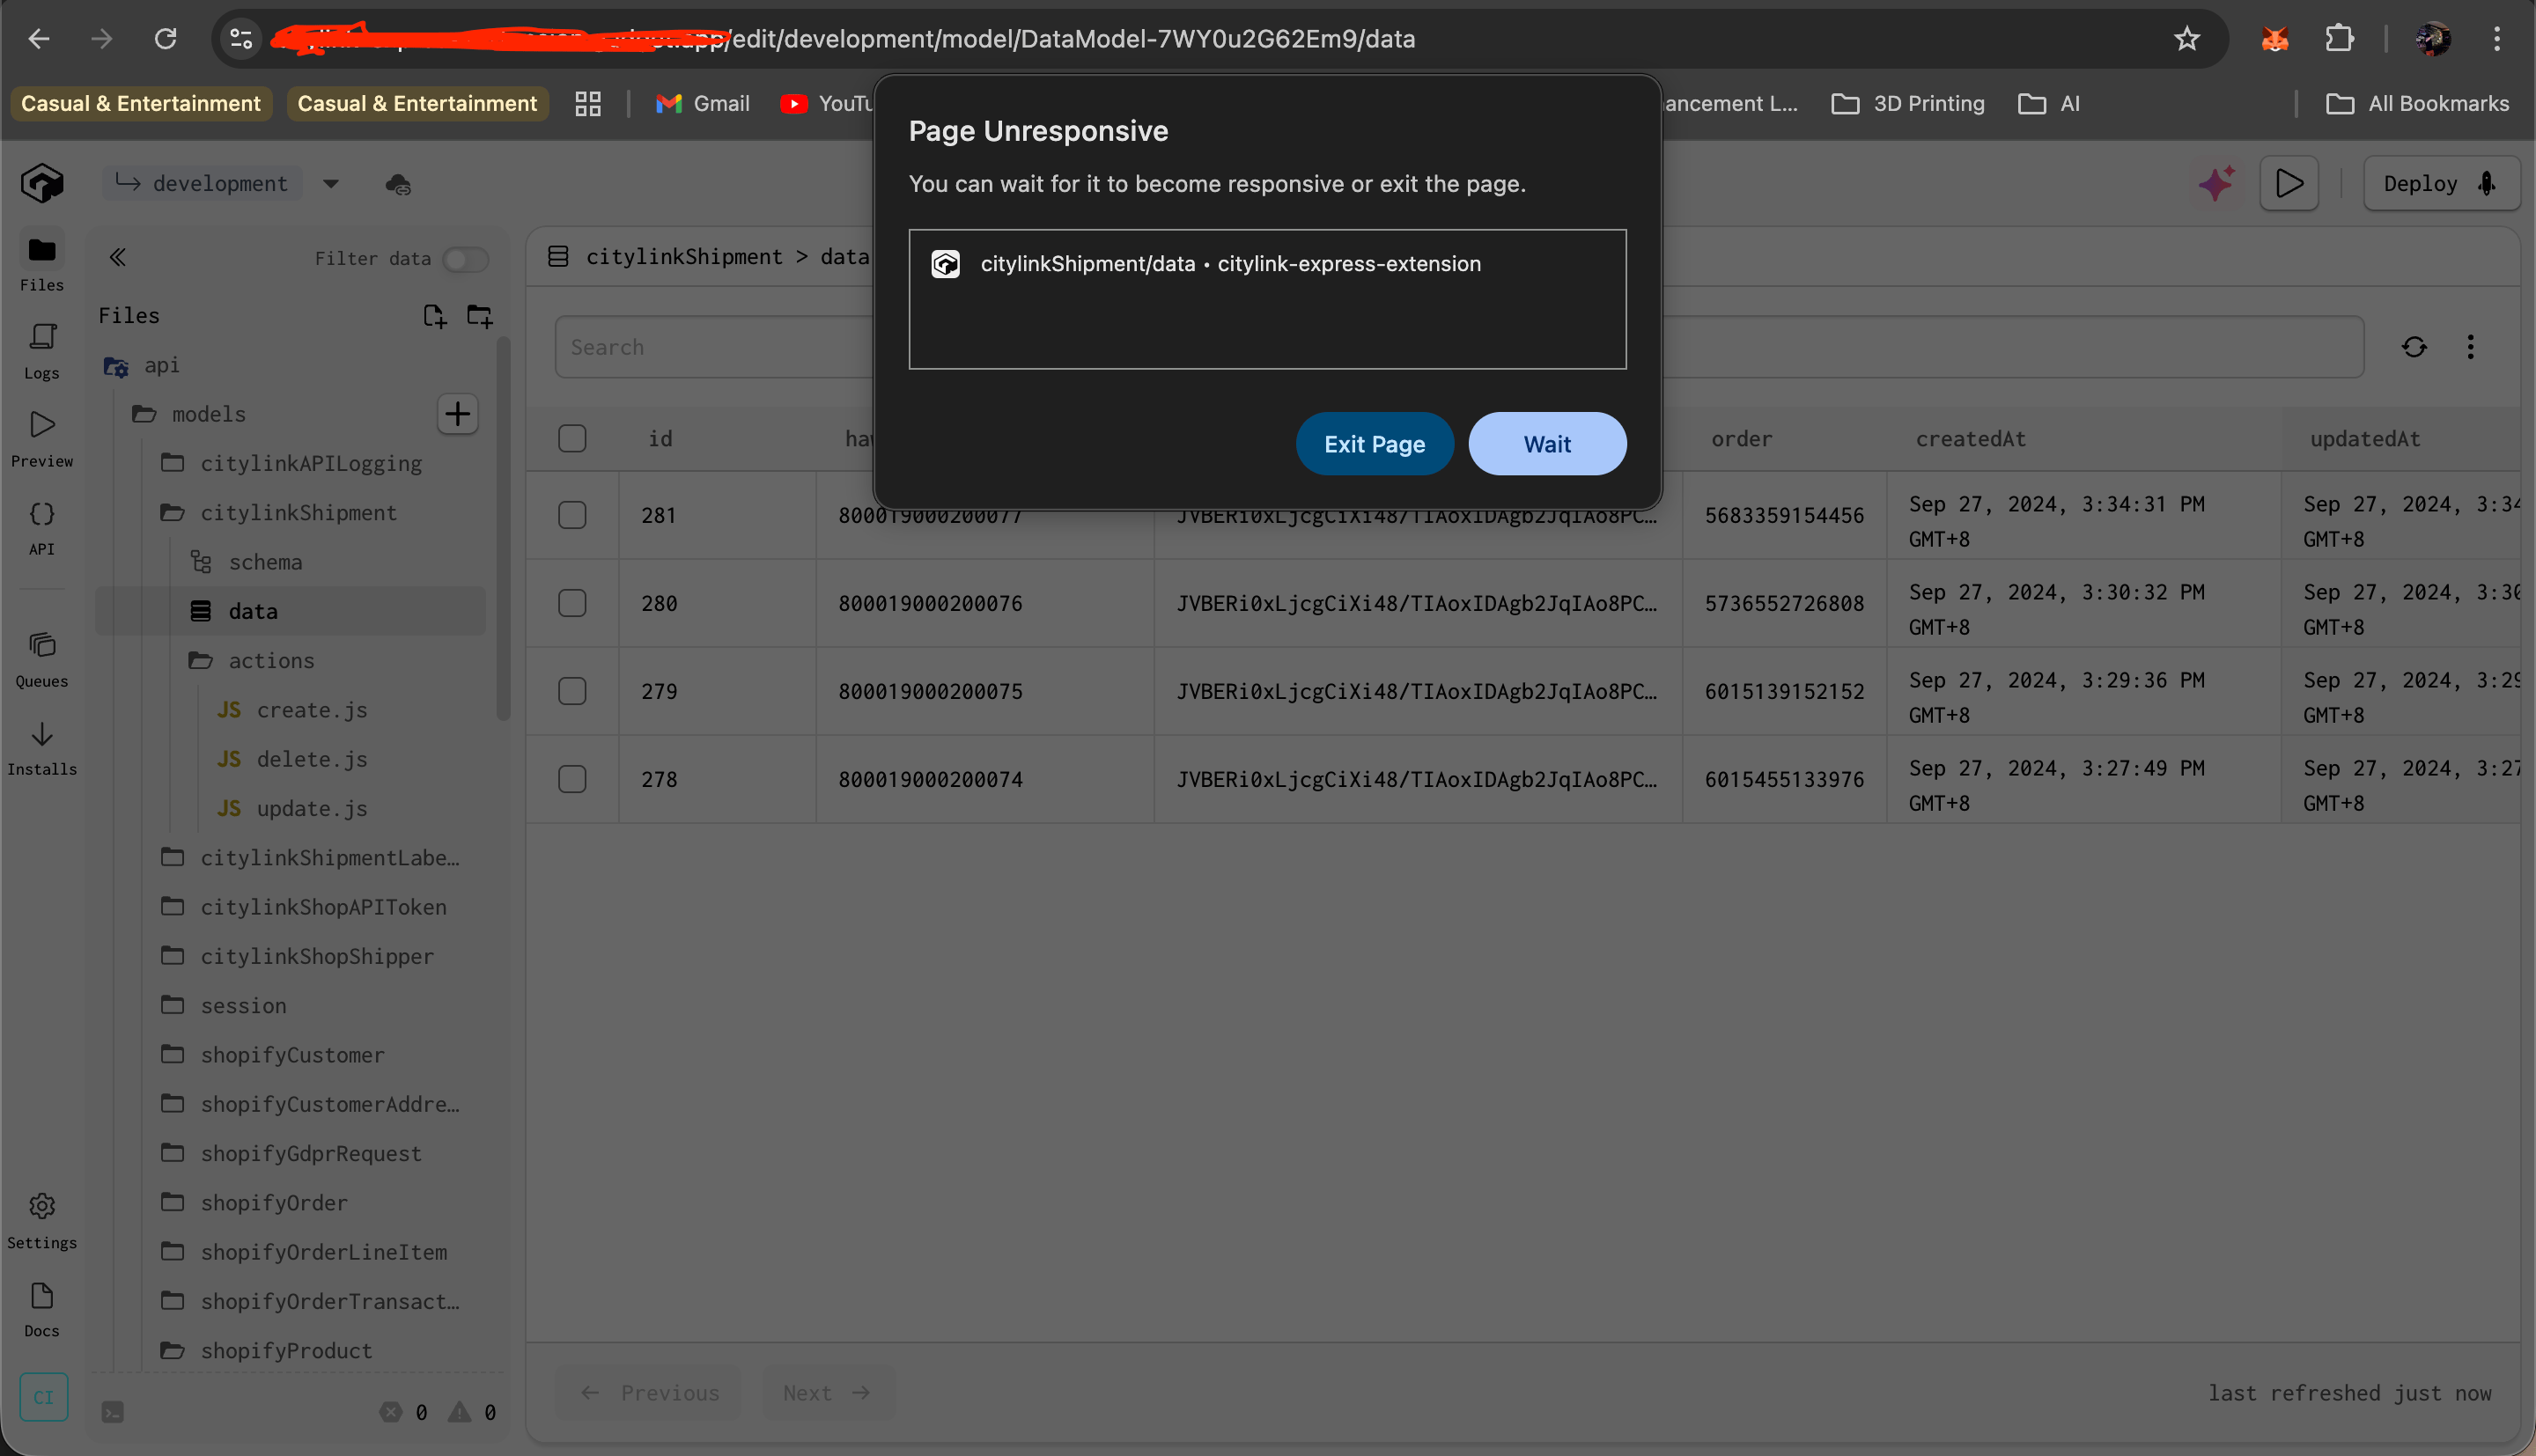Open the Logs sidebar panel
Screen dimensions: 2536x1456
[41, 350]
